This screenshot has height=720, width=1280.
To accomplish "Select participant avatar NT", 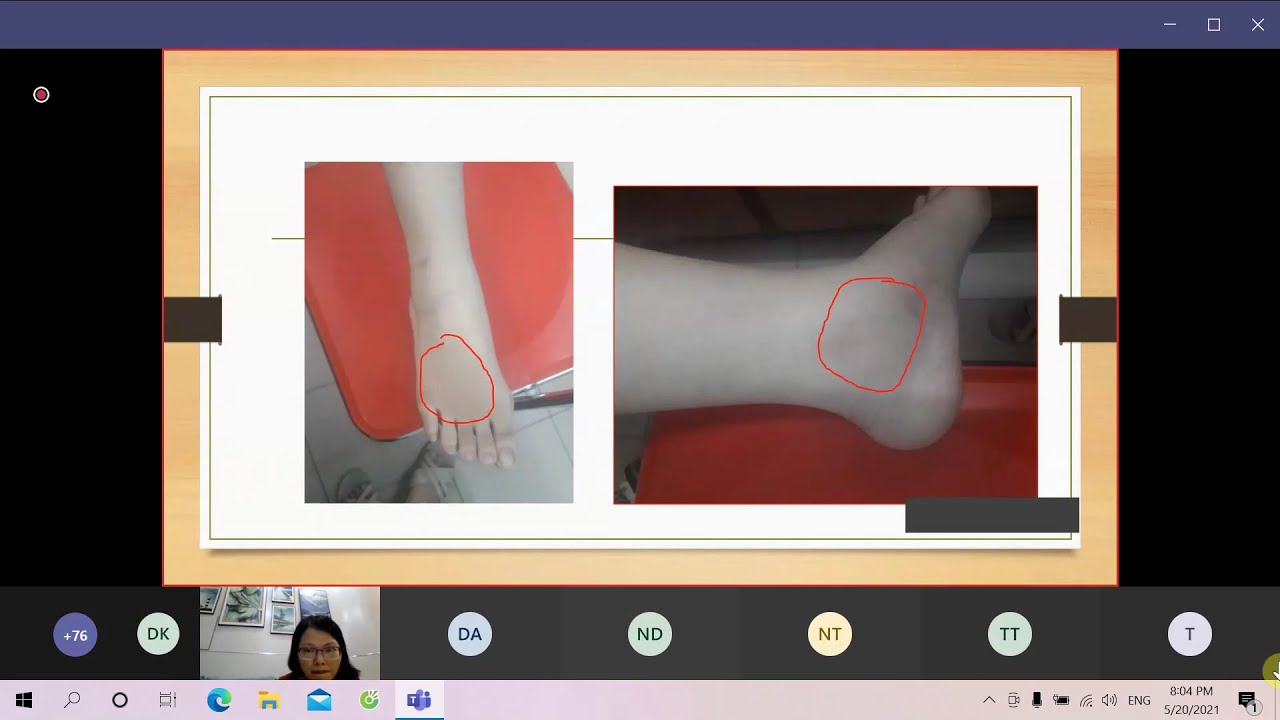I will pos(830,634).
